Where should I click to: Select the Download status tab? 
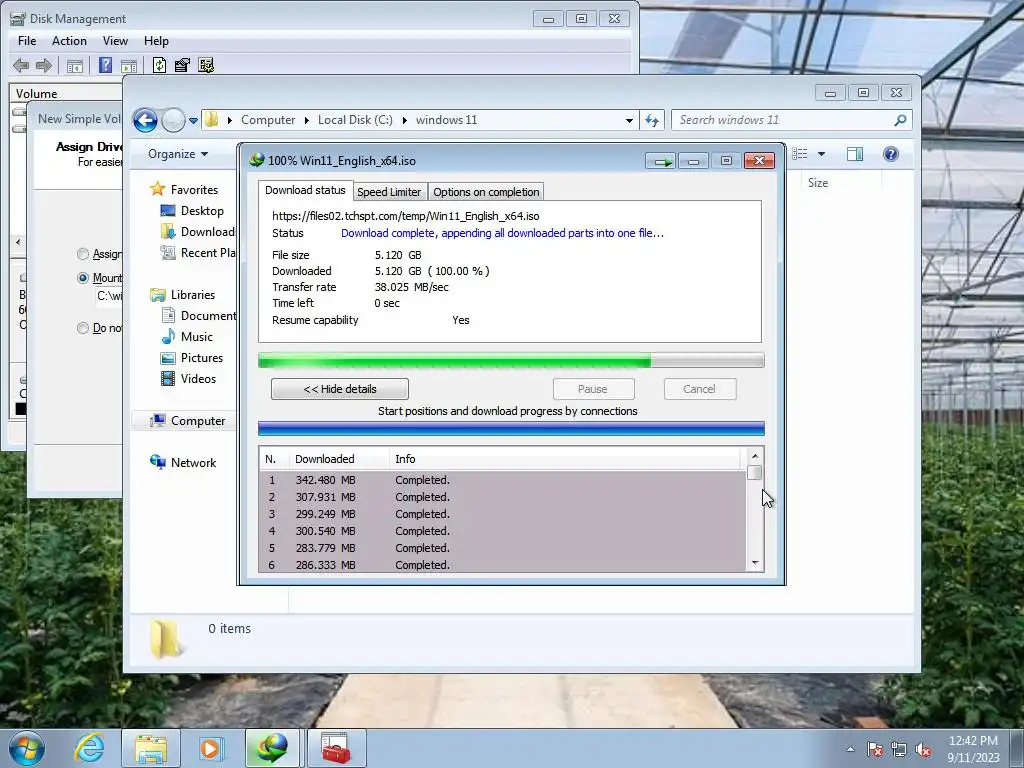(x=305, y=190)
